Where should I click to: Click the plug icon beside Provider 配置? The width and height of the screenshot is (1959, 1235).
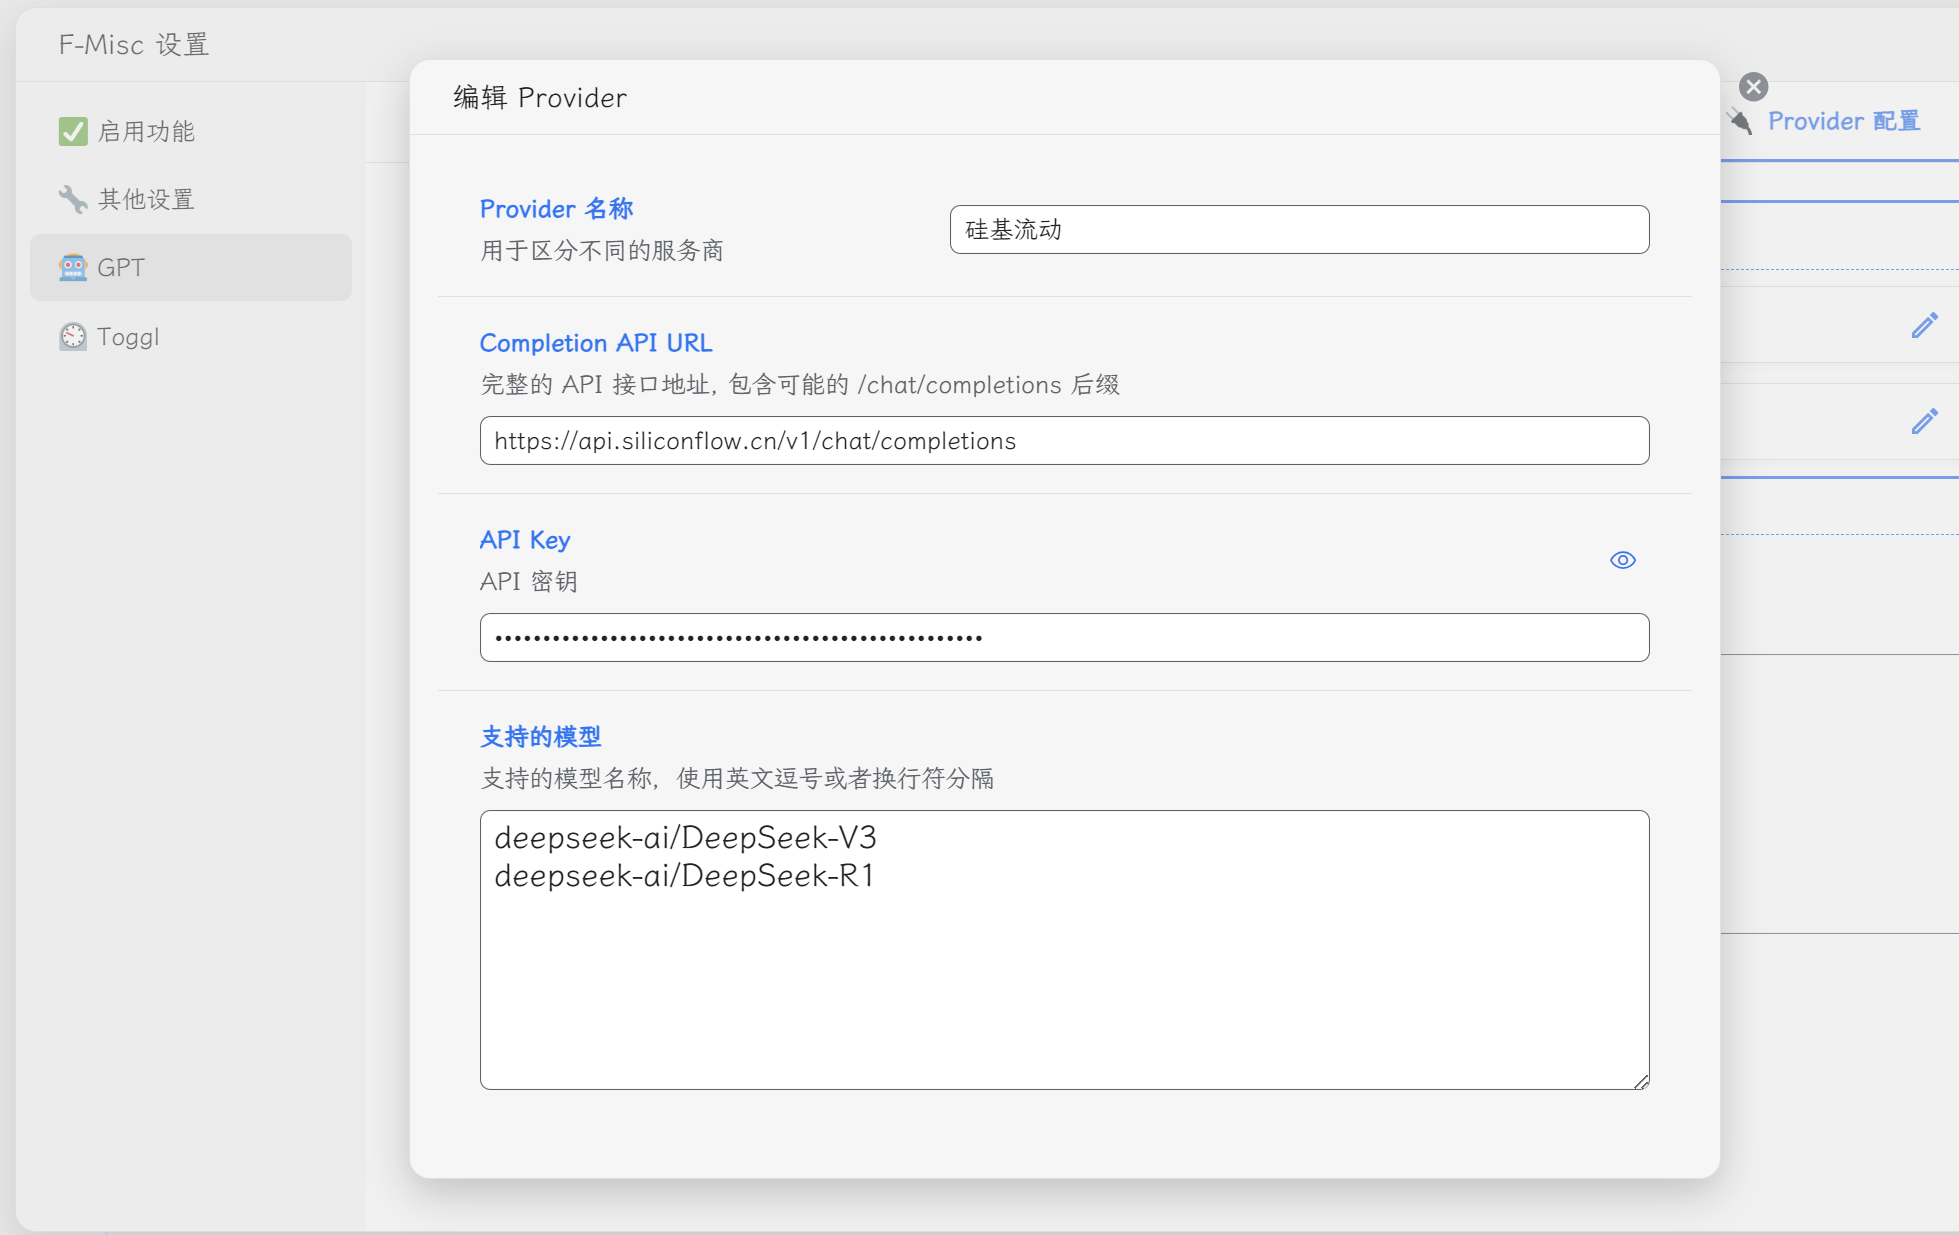[x=1740, y=122]
